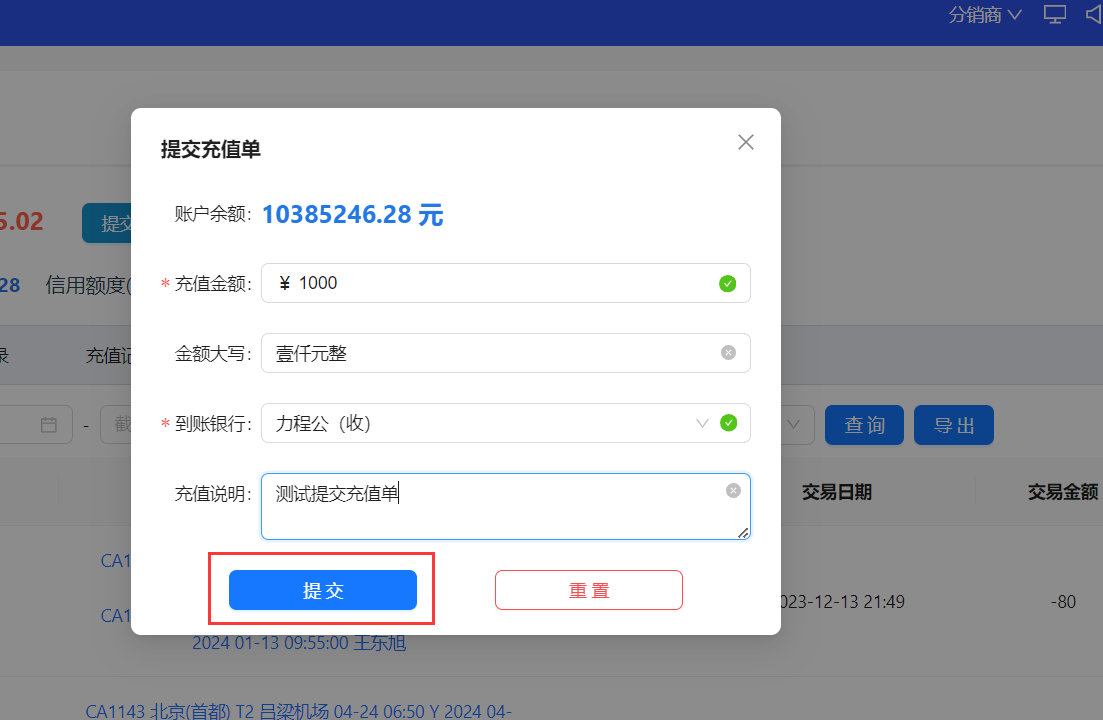1103x720 pixels.
Task: Clear the 金额大写 field with its X icon
Action: click(728, 352)
